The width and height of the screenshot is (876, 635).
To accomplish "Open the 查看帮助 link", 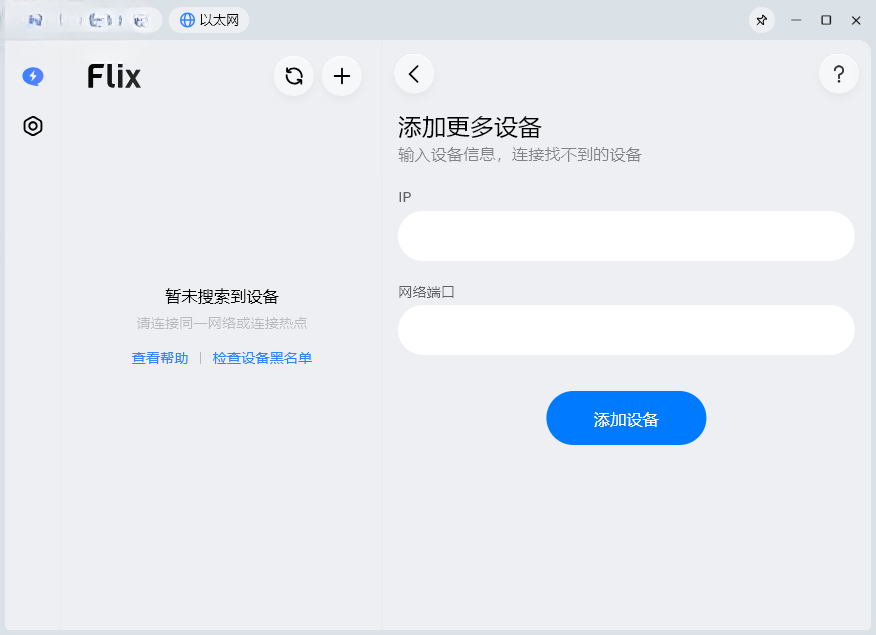I will coord(160,358).
